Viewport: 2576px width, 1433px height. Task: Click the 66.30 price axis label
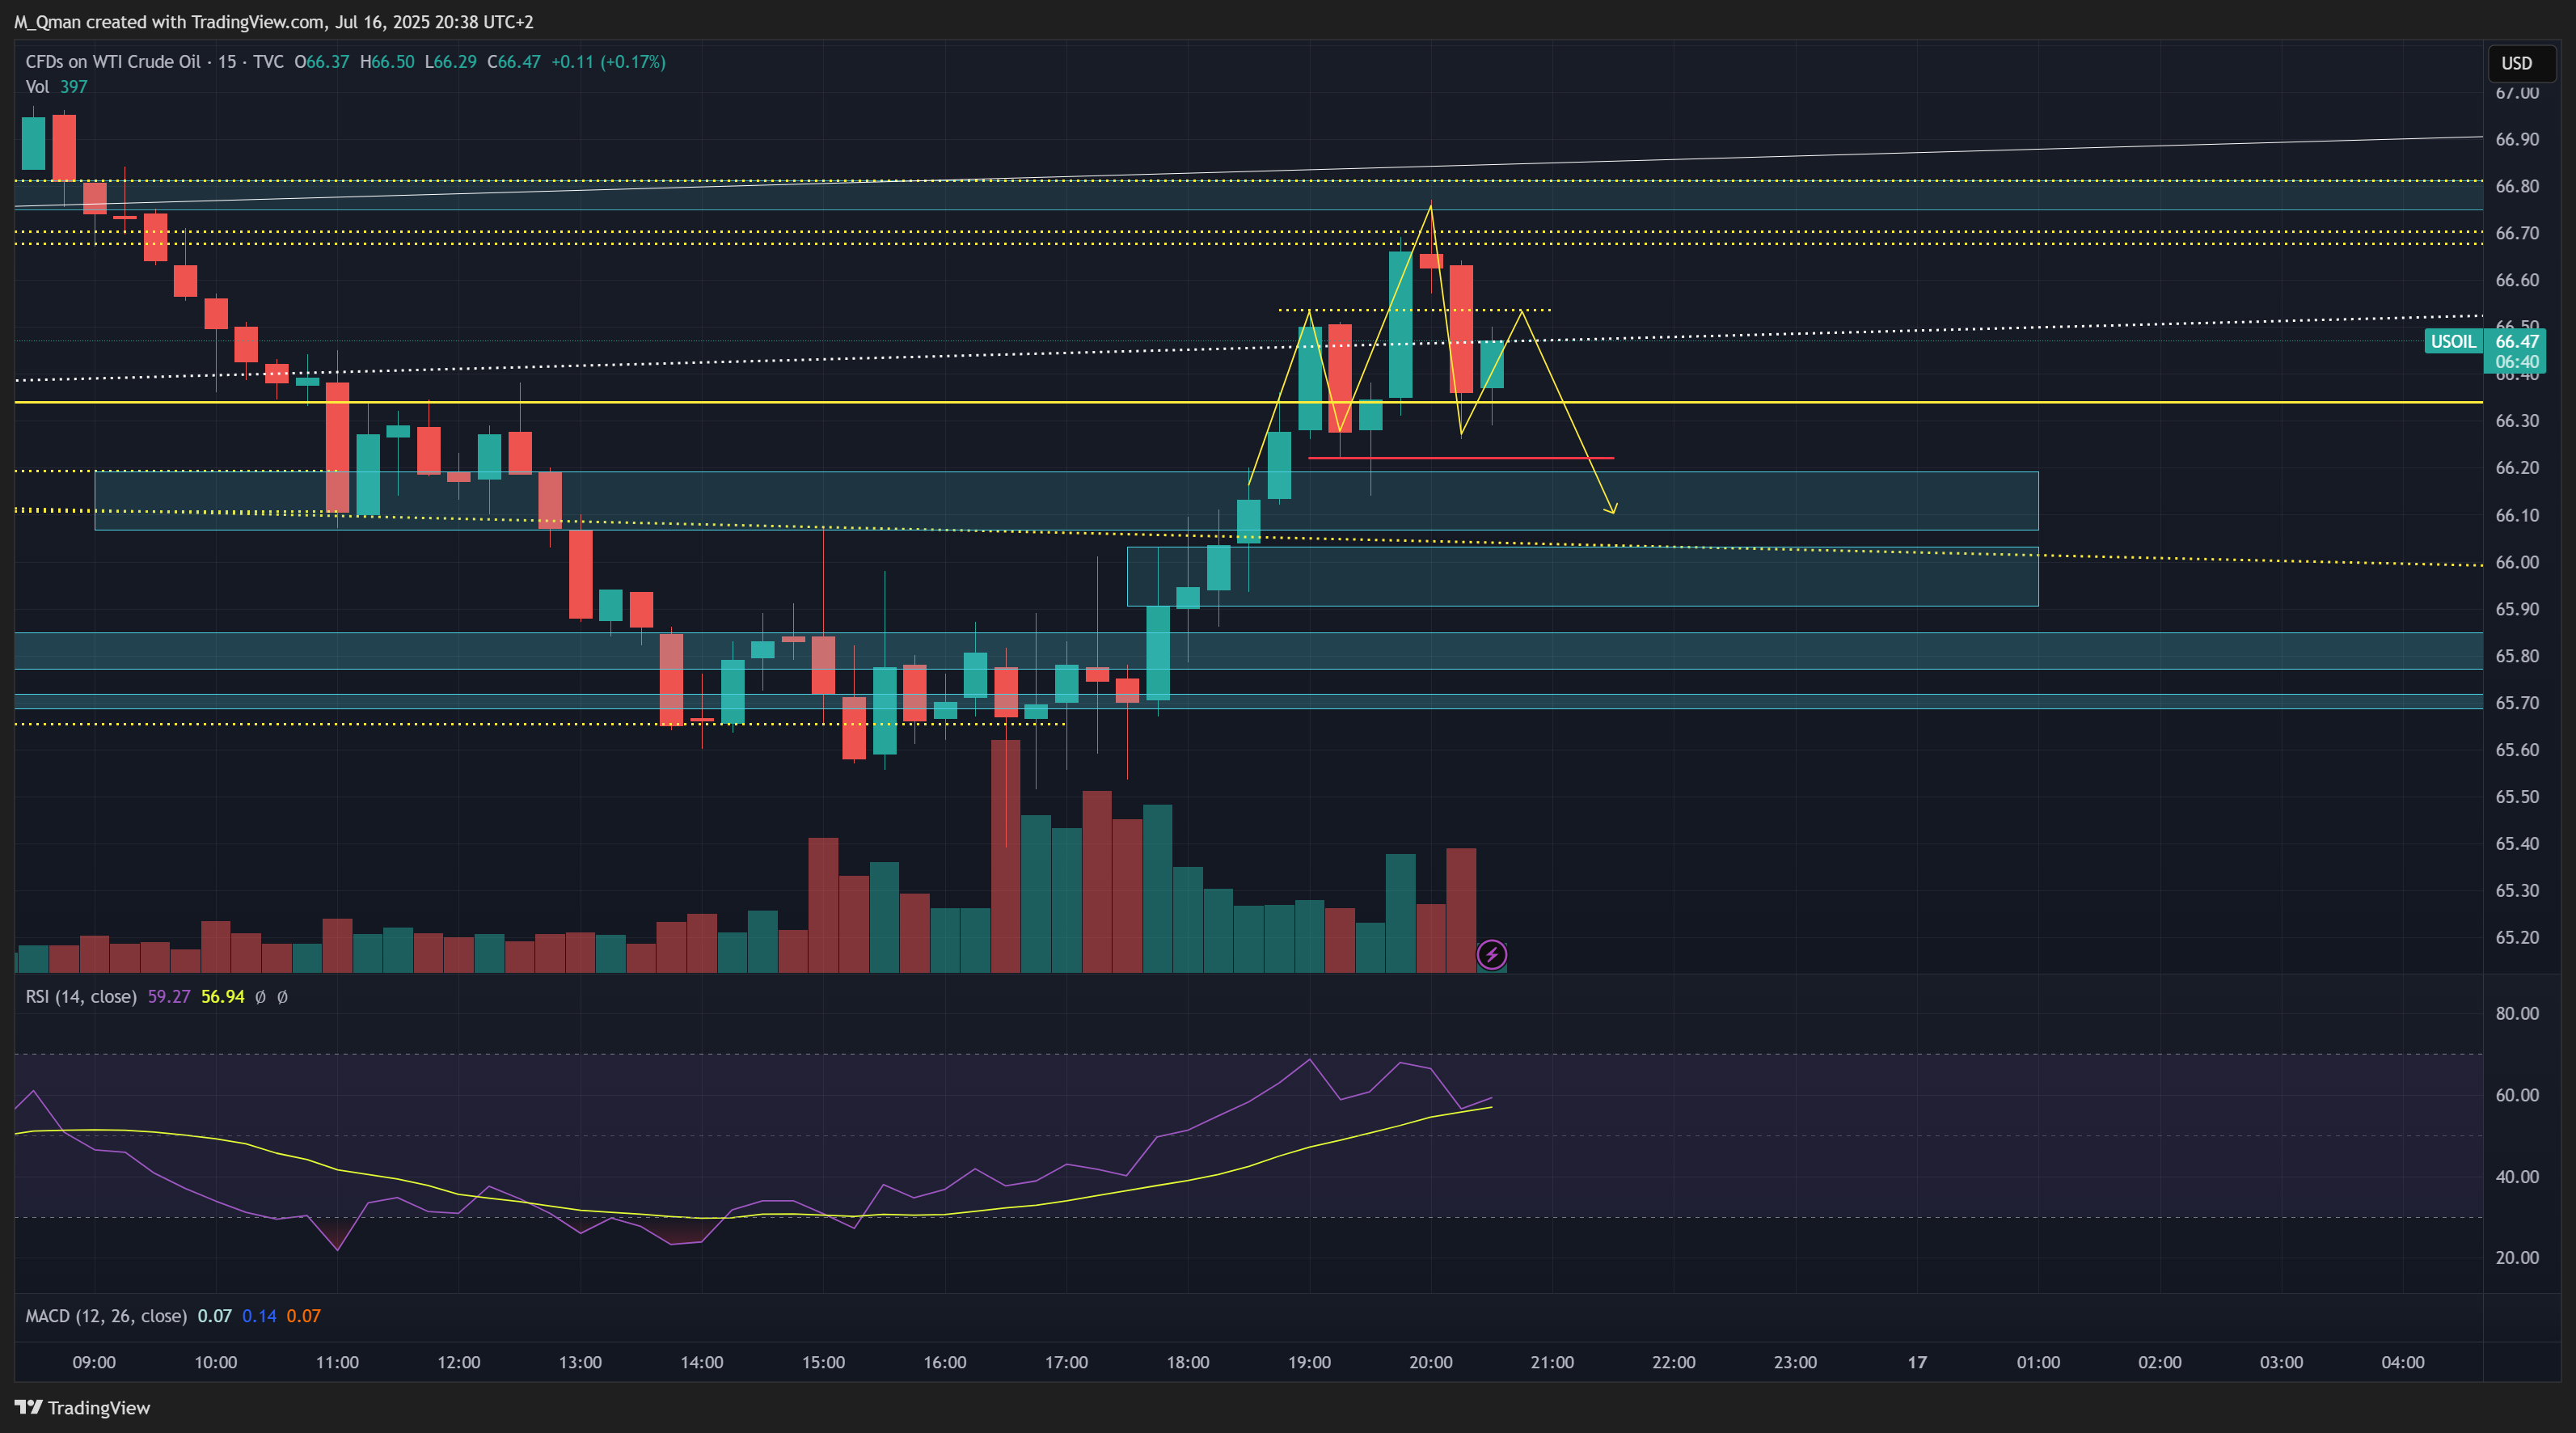tap(2516, 421)
